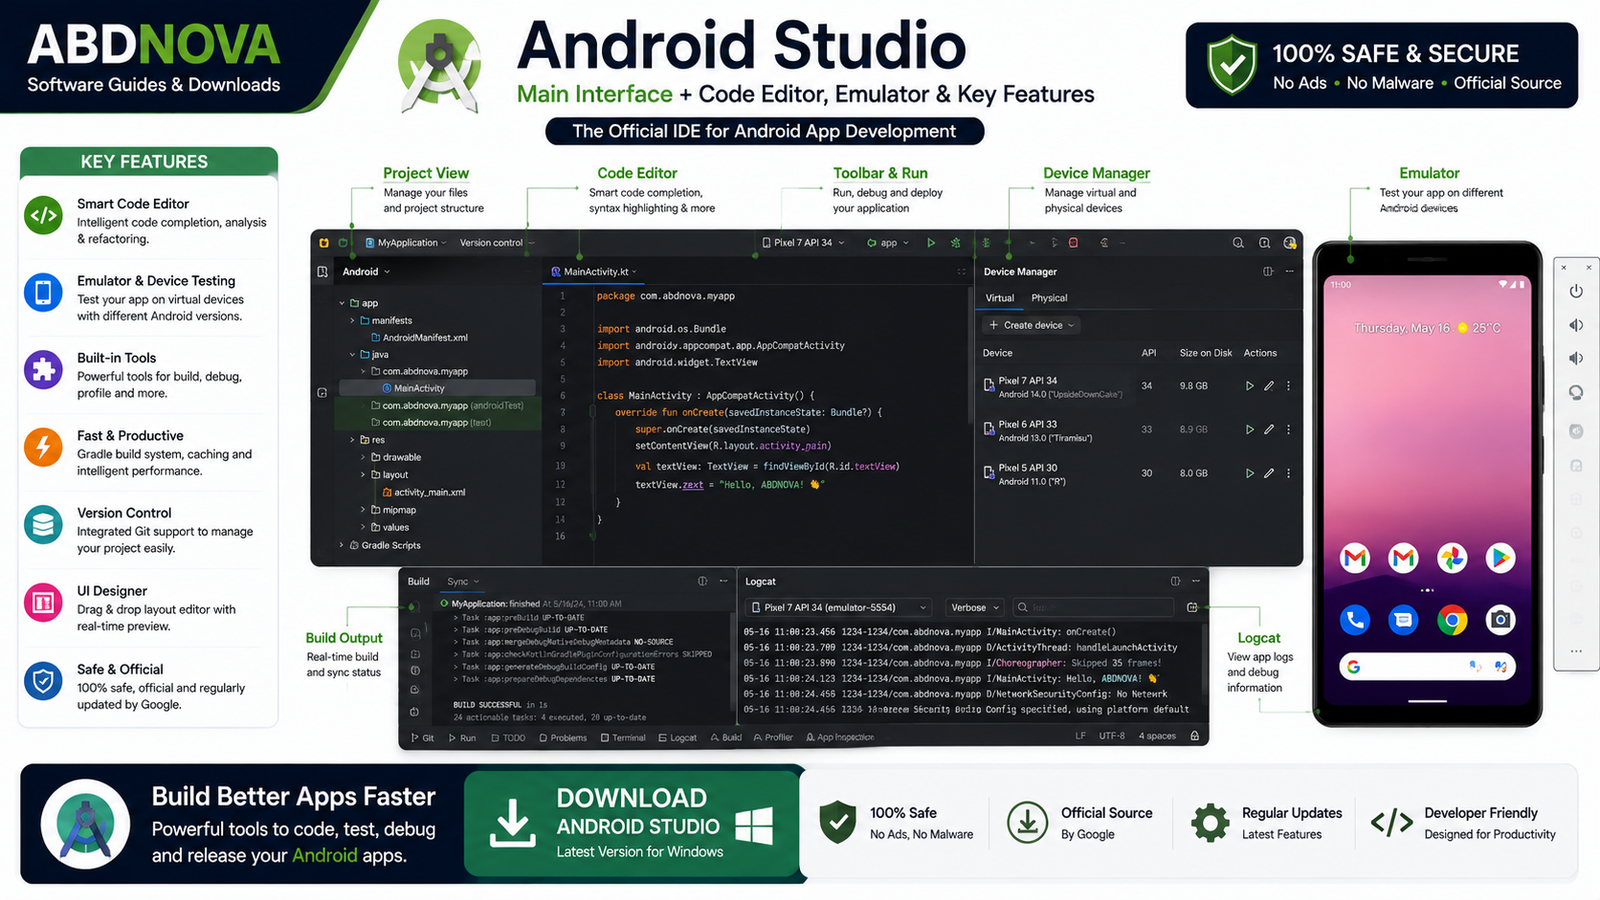Open Phone dialer app on emulator
Viewport: 1600px width, 900px height.
click(x=1355, y=620)
